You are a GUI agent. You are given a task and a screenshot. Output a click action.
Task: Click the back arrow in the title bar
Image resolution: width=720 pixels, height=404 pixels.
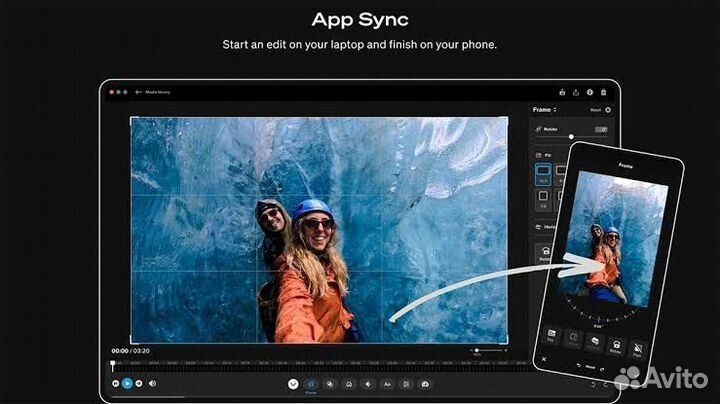click(138, 92)
